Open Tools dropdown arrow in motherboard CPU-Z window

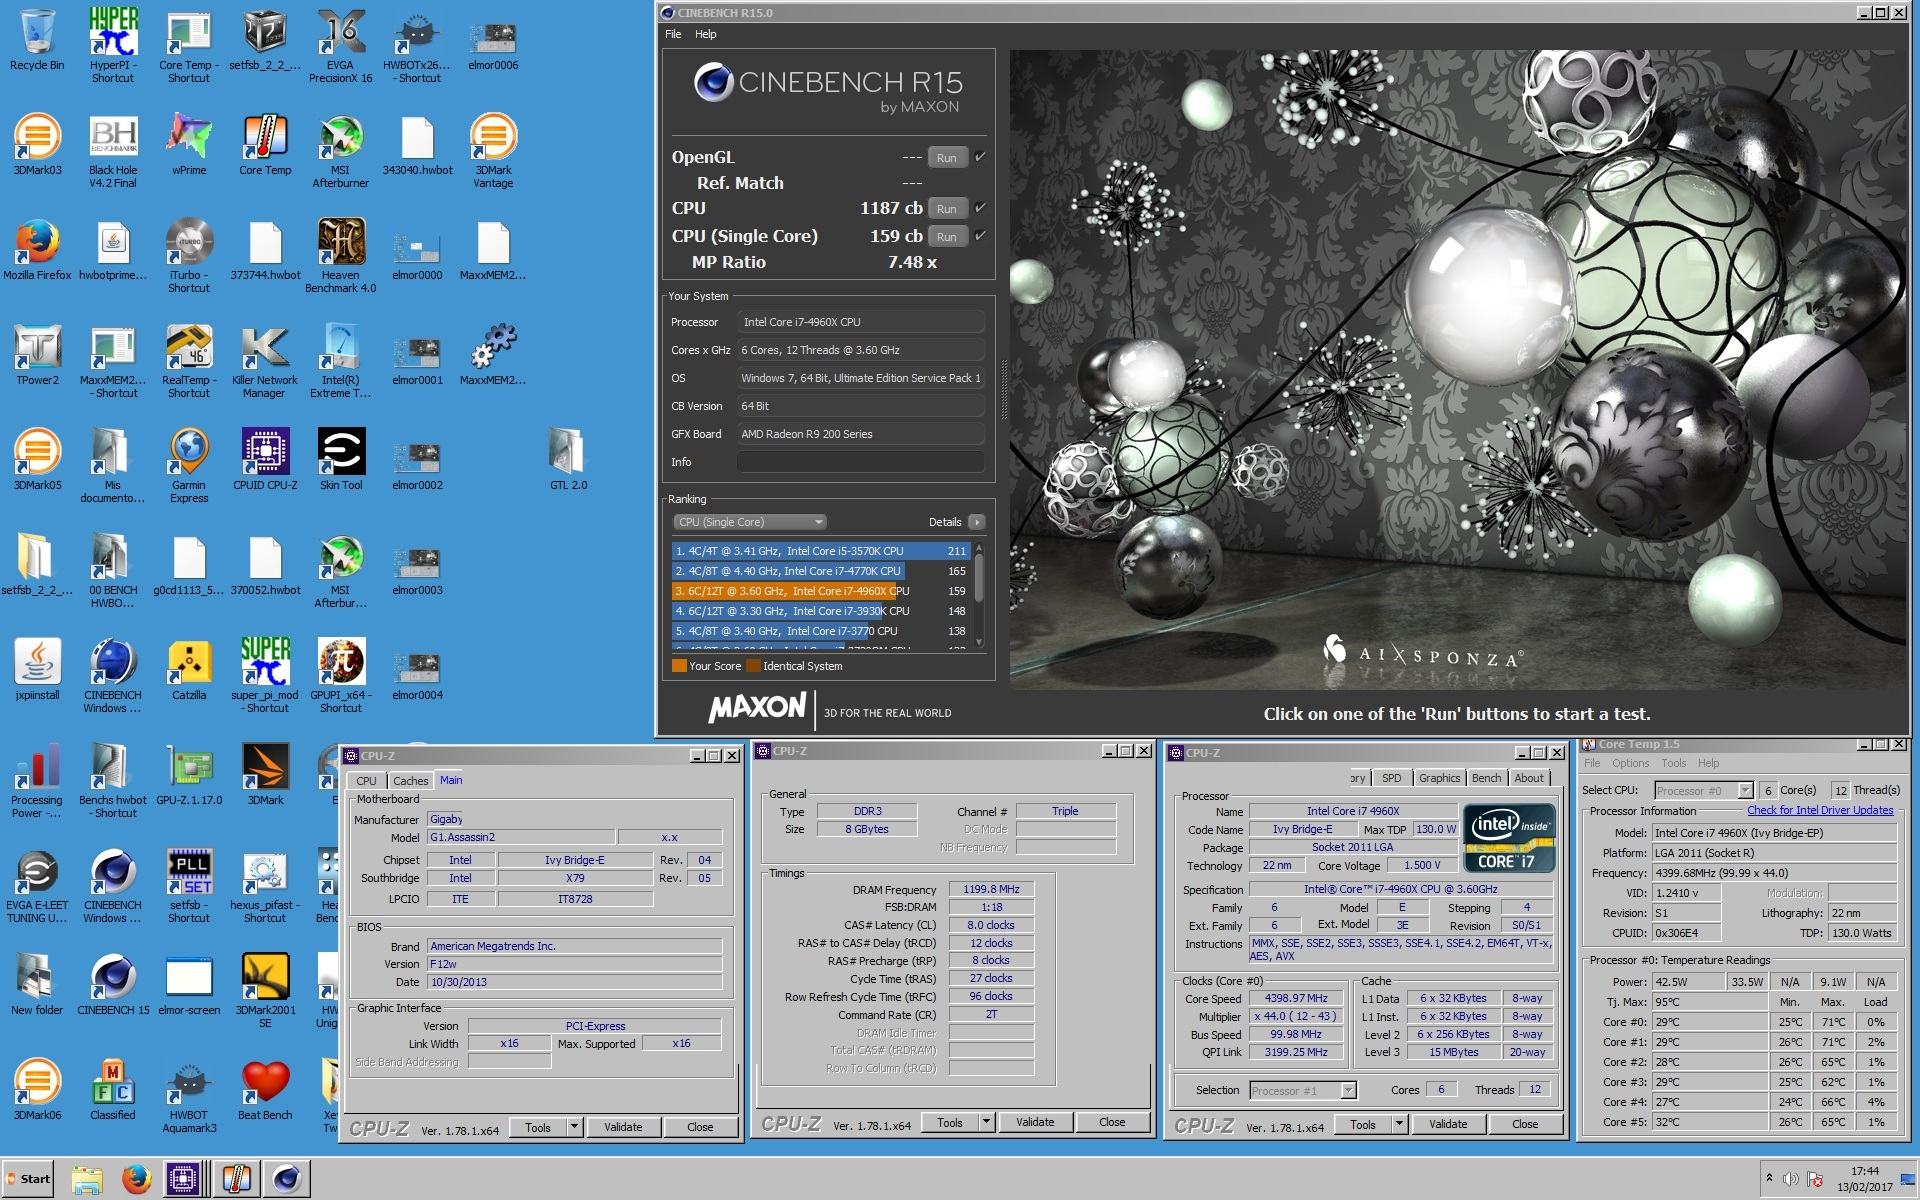pyautogui.click(x=574, y=1127)
